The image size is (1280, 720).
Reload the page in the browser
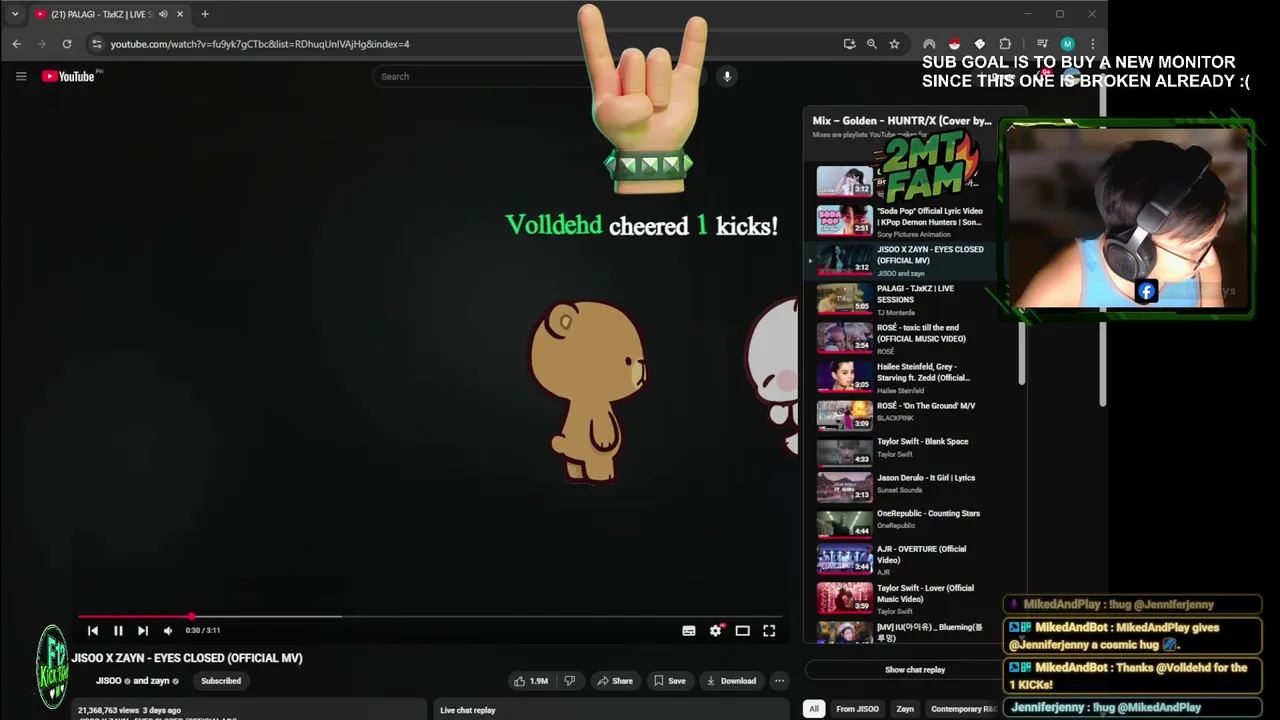click(67, 44)
